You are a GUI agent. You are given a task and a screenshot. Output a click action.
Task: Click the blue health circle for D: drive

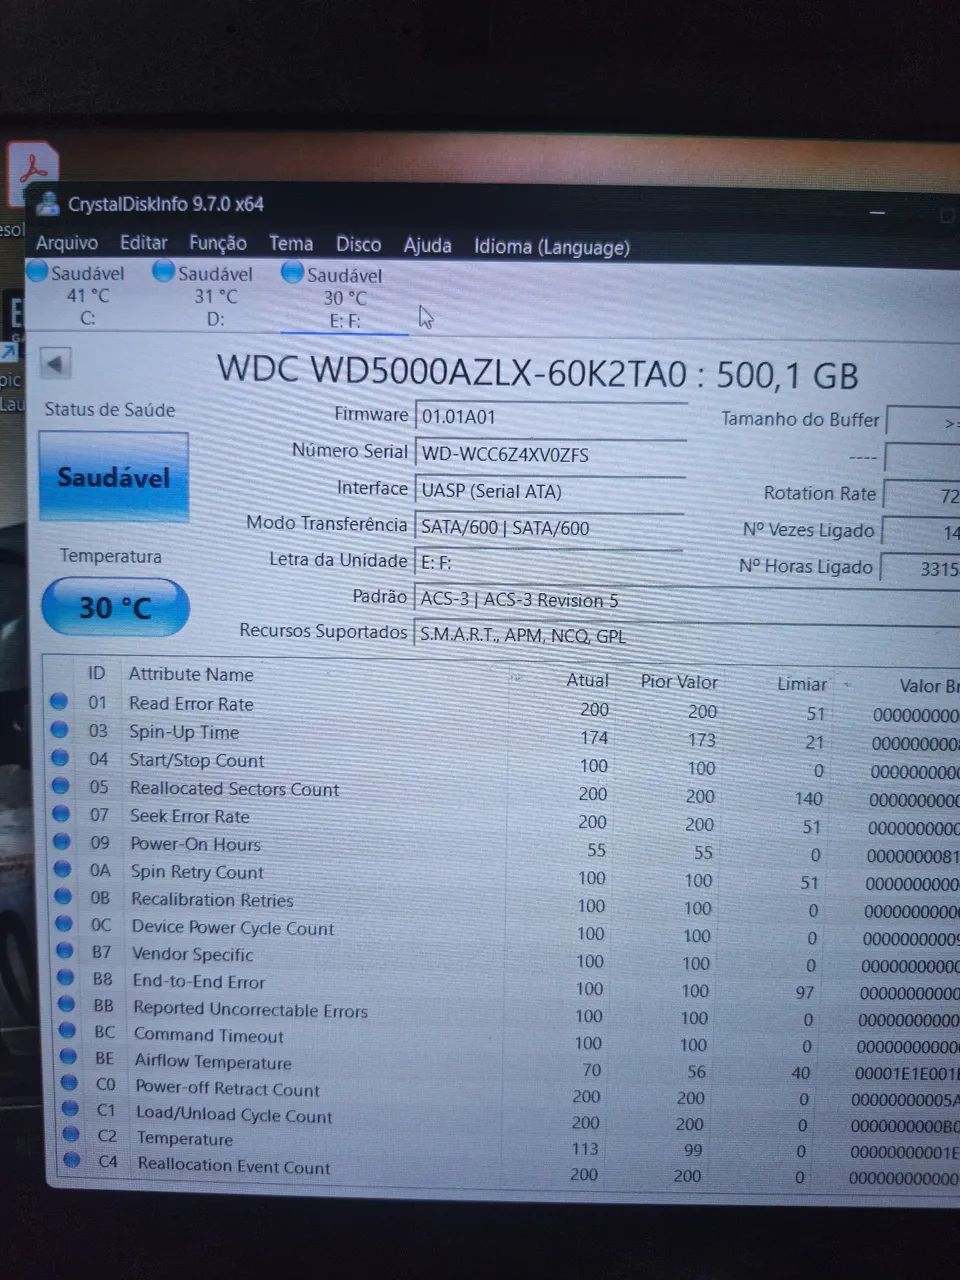point(163,271)
